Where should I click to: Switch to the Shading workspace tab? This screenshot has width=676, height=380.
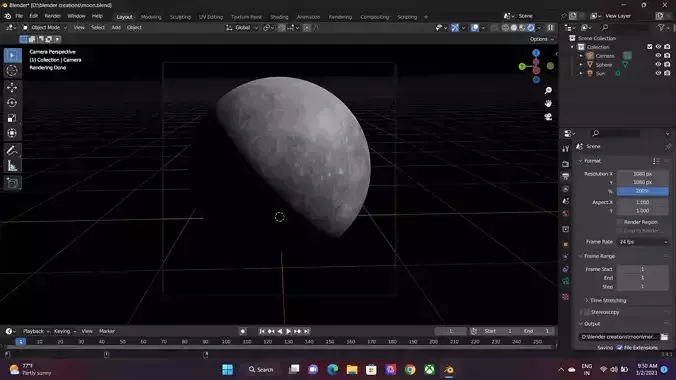[x=279, y=17]
